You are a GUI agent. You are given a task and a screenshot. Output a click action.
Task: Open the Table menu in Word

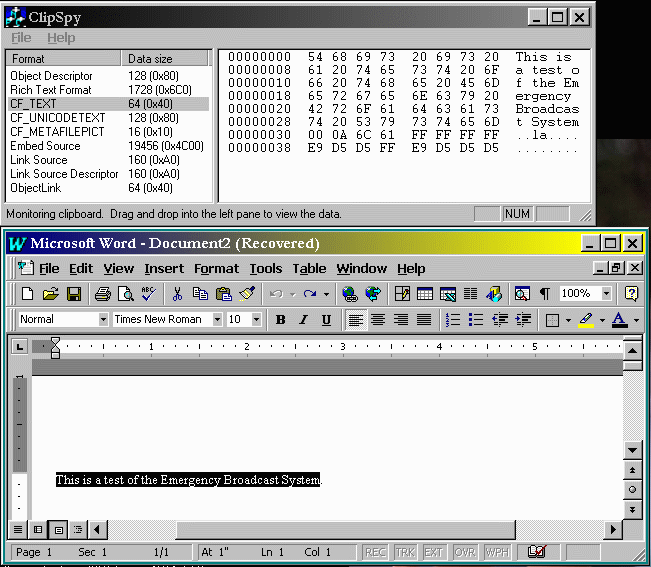coord(309,269)
